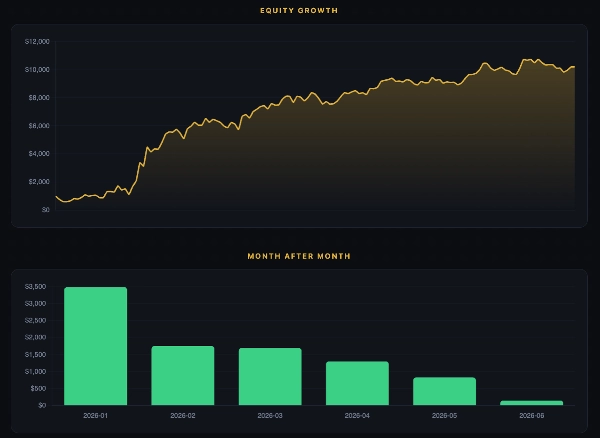Click the $500 axis label
The height and width of the screenshot is (438, 600).
[x=39, y=388]
